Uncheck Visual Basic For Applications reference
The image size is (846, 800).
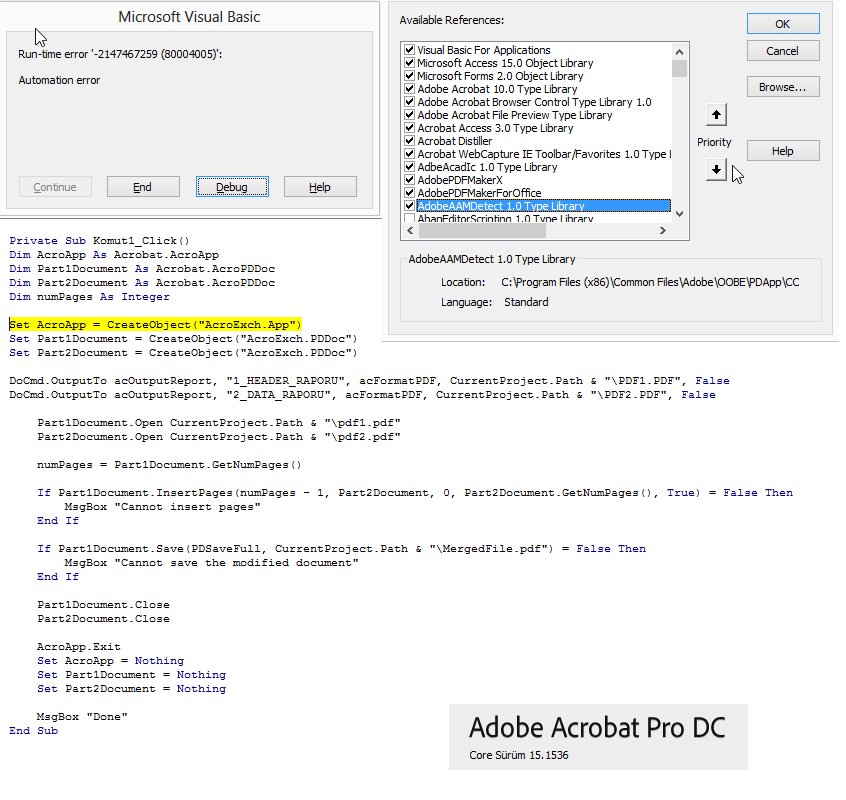point(409,50)
